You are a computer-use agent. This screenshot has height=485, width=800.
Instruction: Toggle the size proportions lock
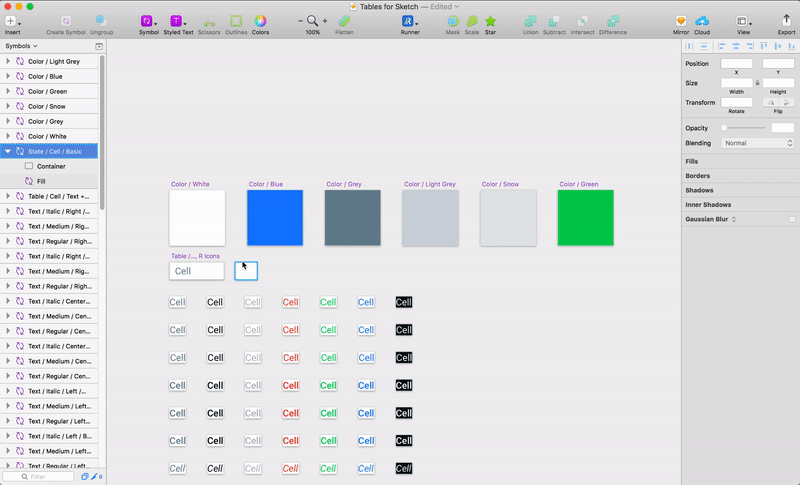[757, 83]
